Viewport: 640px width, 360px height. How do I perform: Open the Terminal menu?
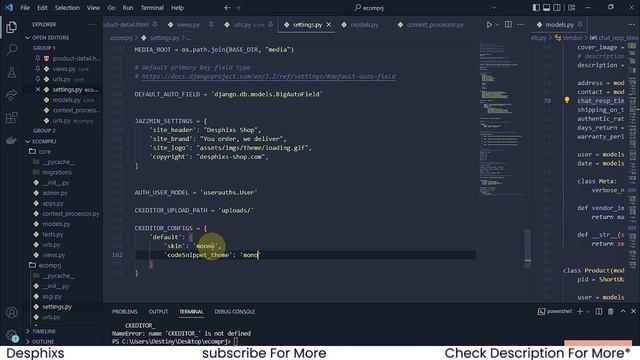pyautogui.click(x=152, y=8)
